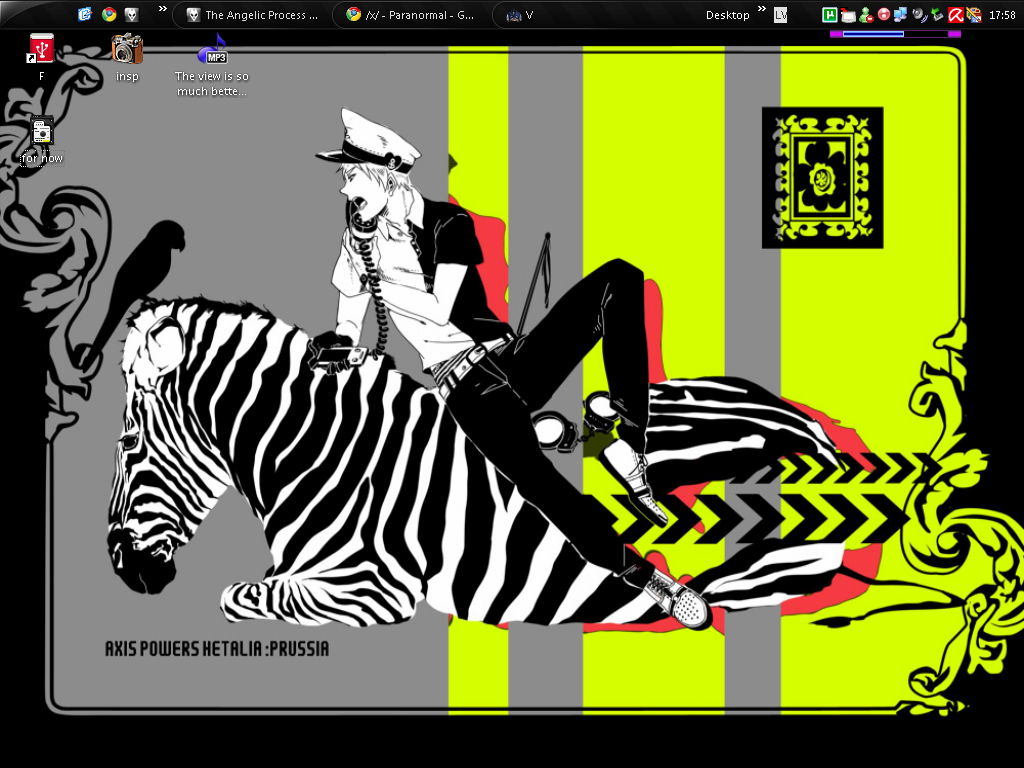Expand the quick launch overflow chevron
1024x768 pixels.
[163, 9]
